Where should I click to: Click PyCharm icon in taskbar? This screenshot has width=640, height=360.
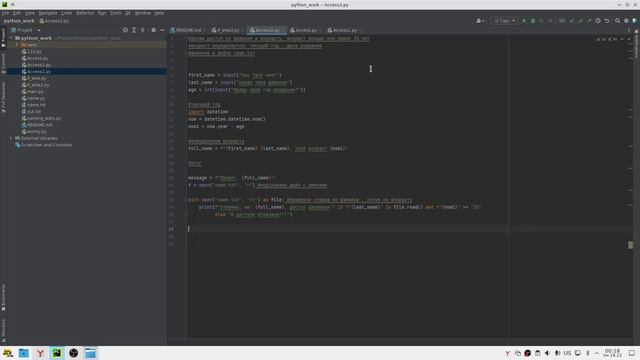point(57,353)
